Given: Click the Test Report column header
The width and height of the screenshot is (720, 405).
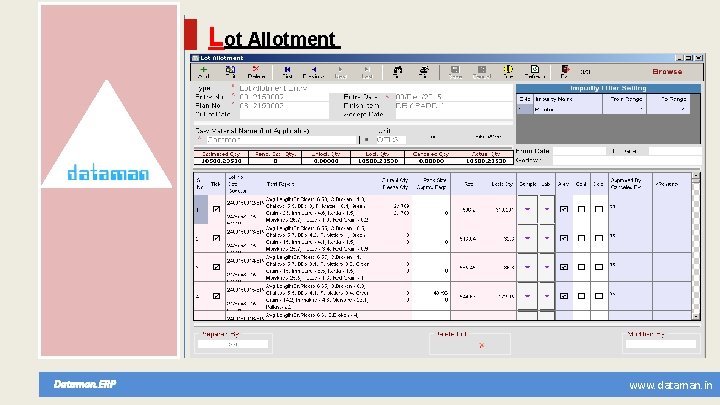Looking at the screenshot, I should [280, 184].
